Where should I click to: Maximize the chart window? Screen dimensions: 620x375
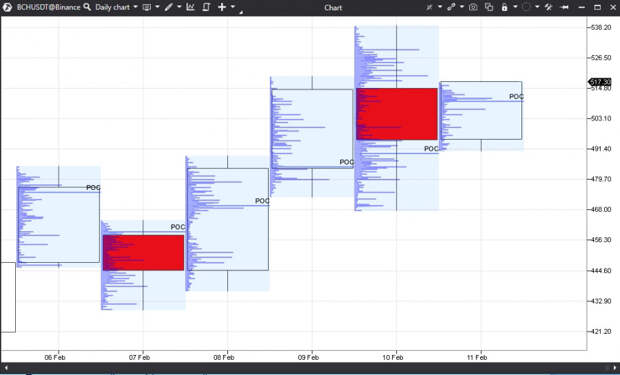(x=597, y=7)
